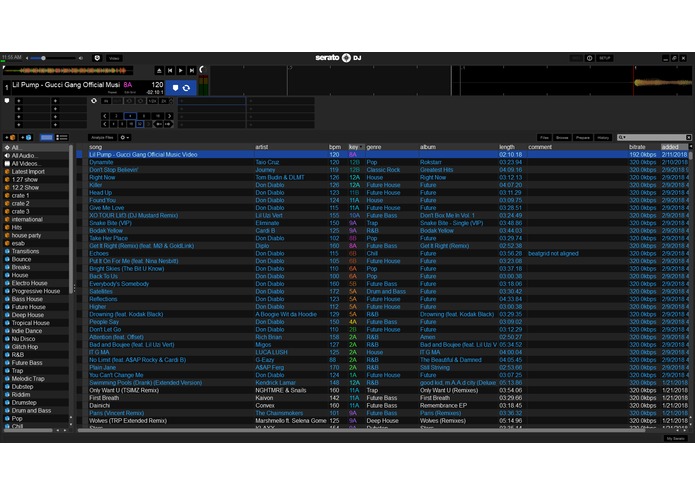Add a new crate with the orange icon
The image size is (695, 494).
(x=10, y=138)
